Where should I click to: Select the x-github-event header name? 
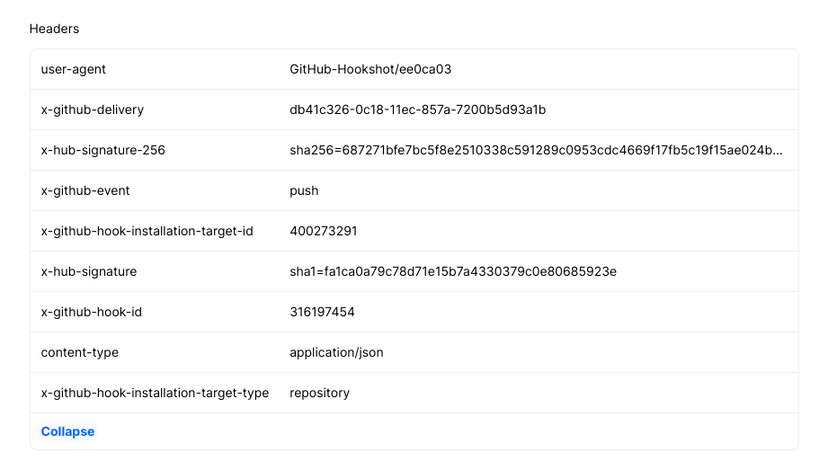(x=86, y=190)
